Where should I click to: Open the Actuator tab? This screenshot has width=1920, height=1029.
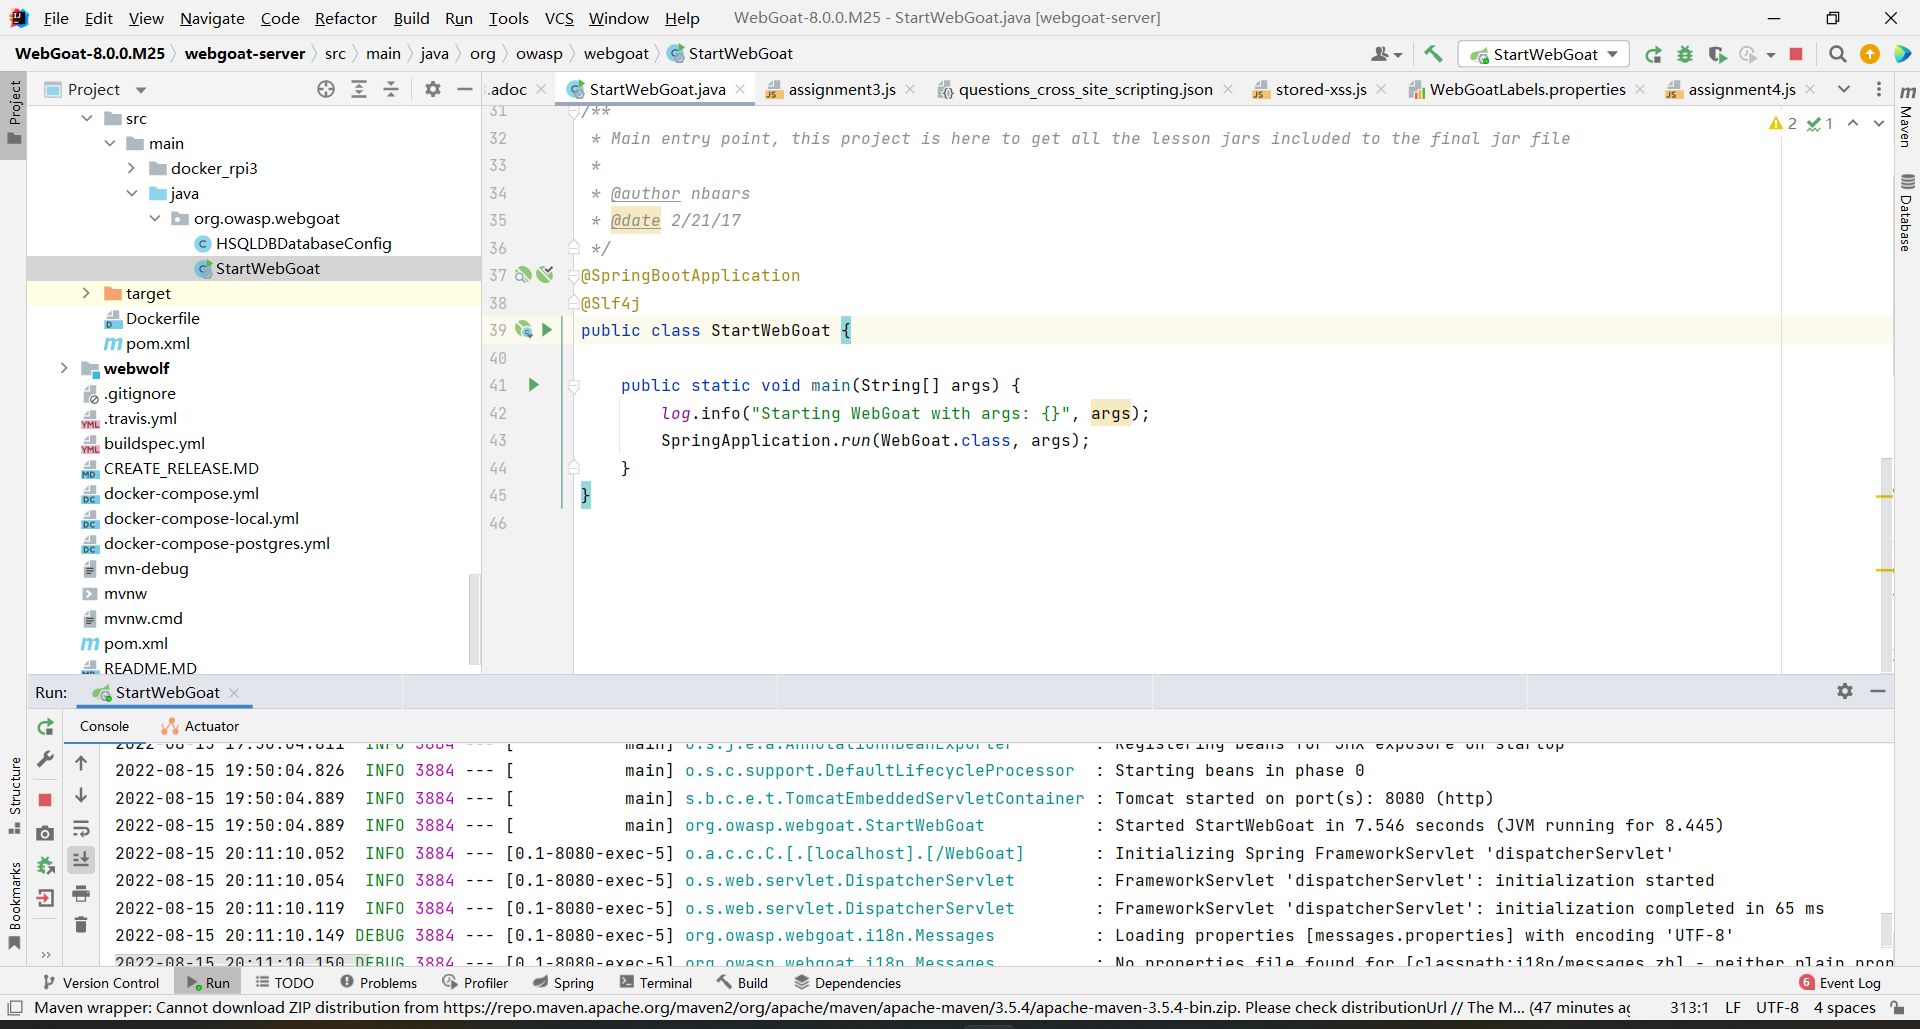(200, 726)
